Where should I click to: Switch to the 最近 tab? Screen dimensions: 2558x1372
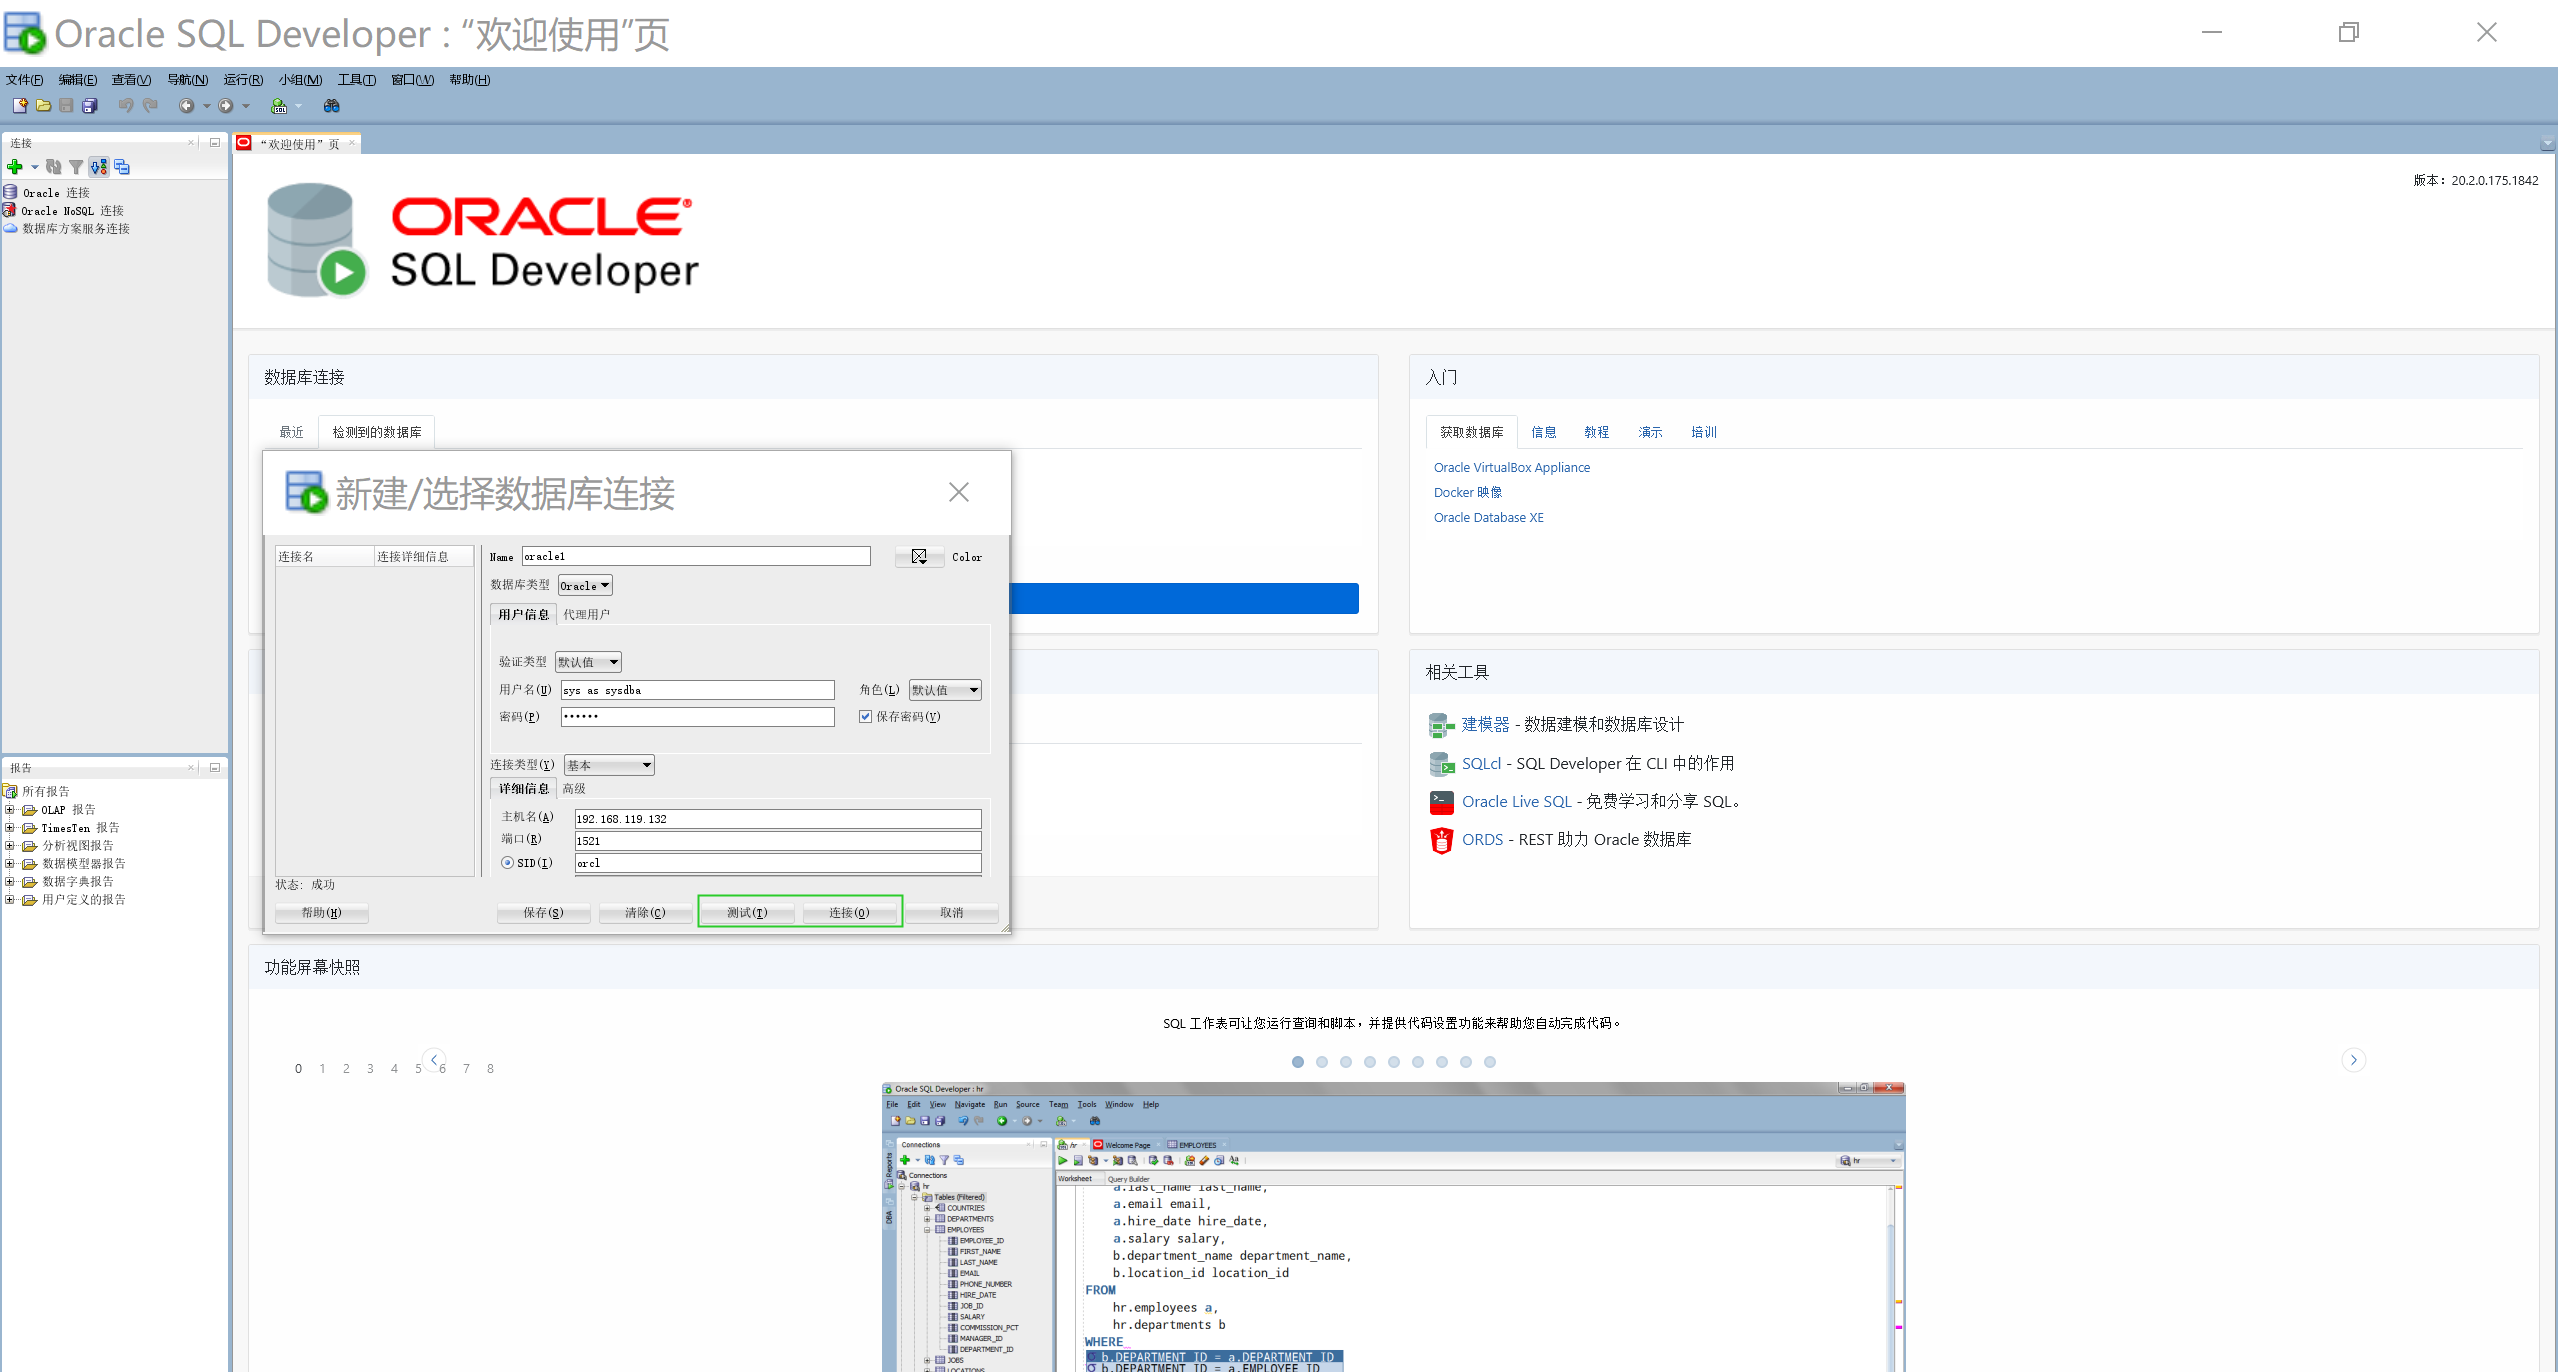tap(291, 432)
